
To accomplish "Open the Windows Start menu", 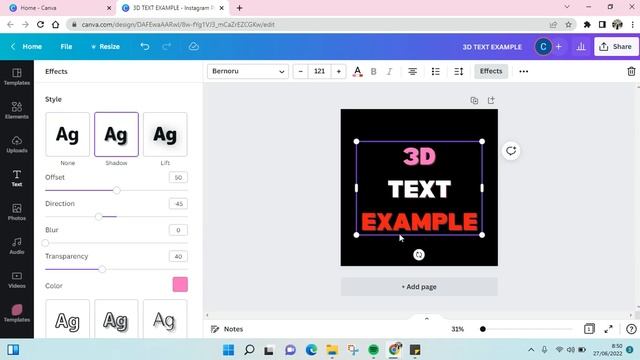I will click(229, 350).
